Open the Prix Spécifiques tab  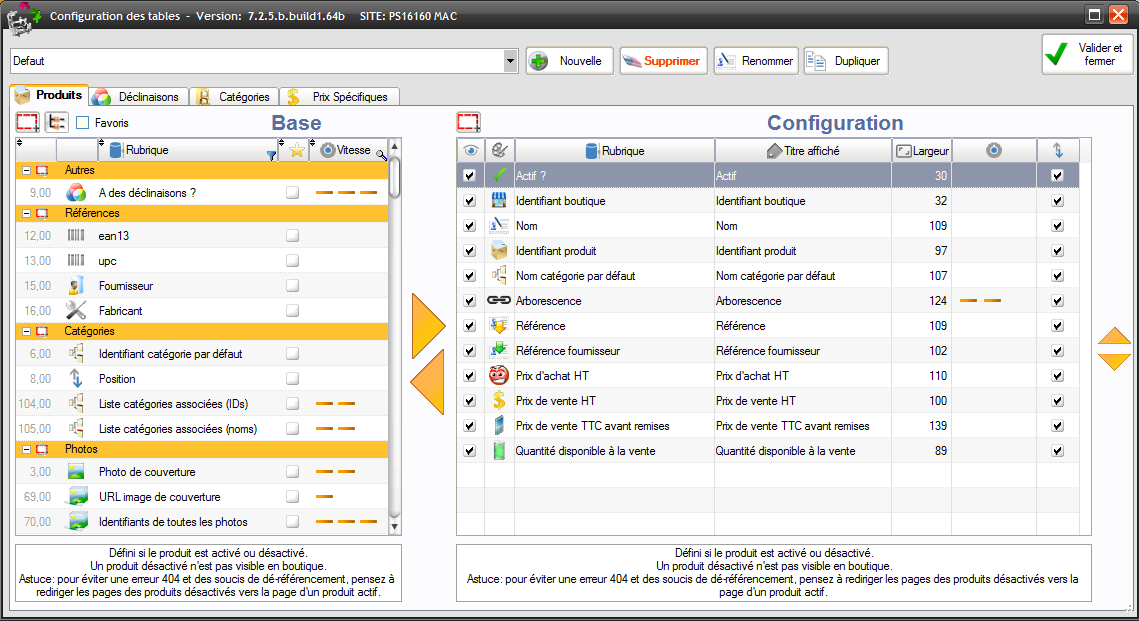[339, 97]
